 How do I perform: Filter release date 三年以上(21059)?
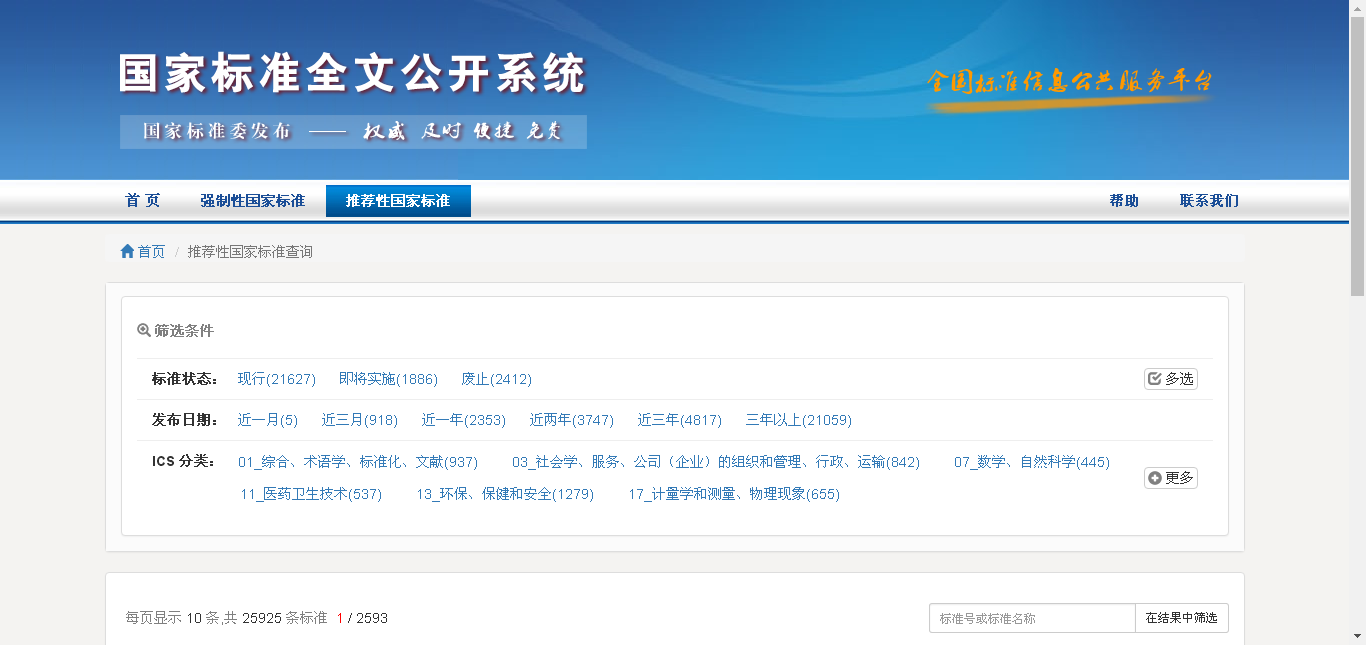point(799,420)
